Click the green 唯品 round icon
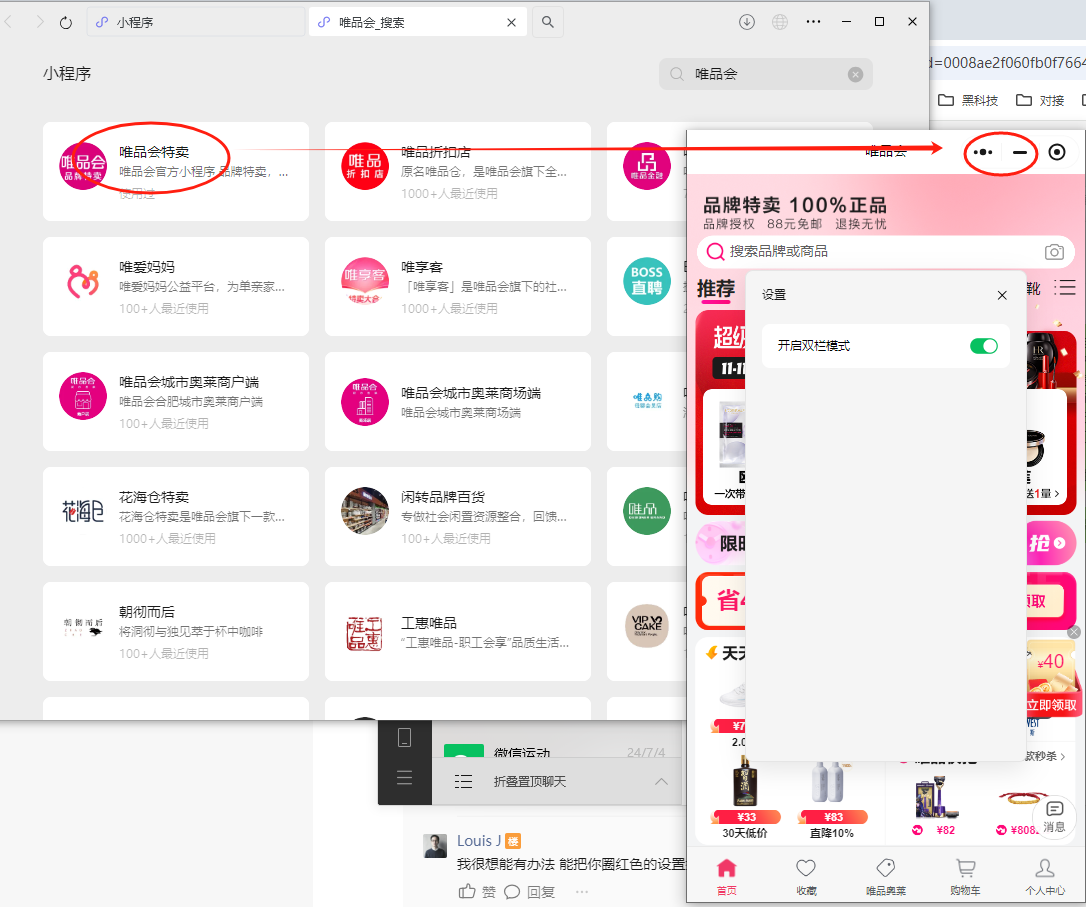1086x907 pixels. tap(647, 510)
